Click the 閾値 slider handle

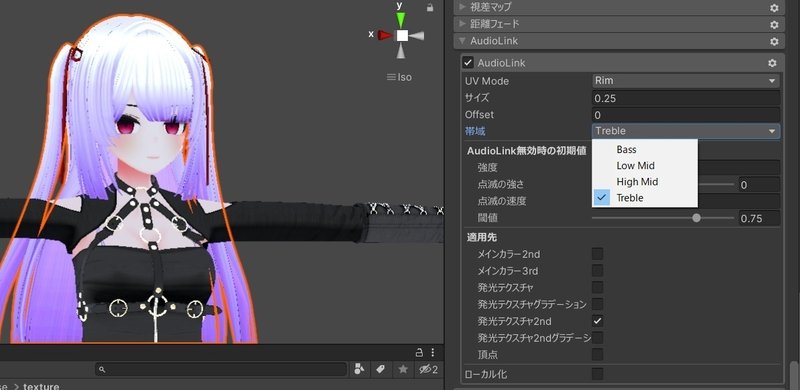pyautogui.click(x=696, y=218)
